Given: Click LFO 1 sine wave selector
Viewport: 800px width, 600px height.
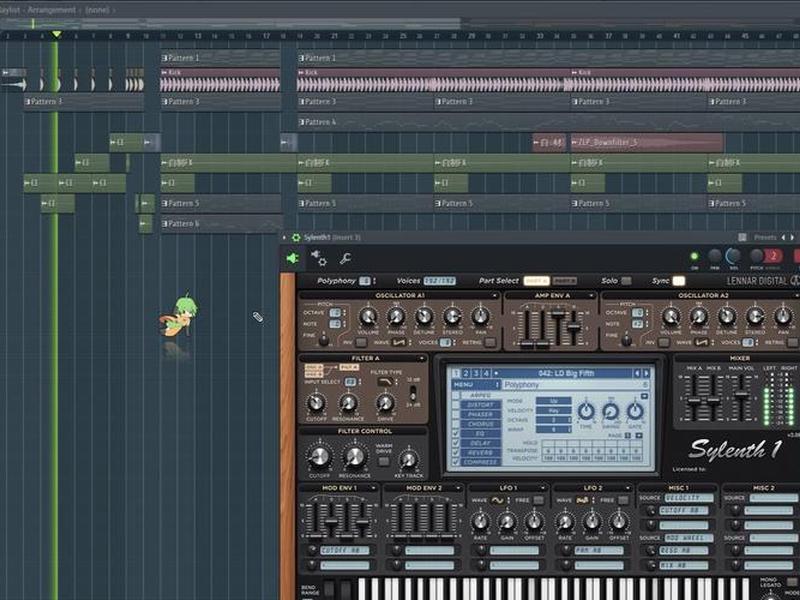Looking at the screenshot, I should click(497, 501).
